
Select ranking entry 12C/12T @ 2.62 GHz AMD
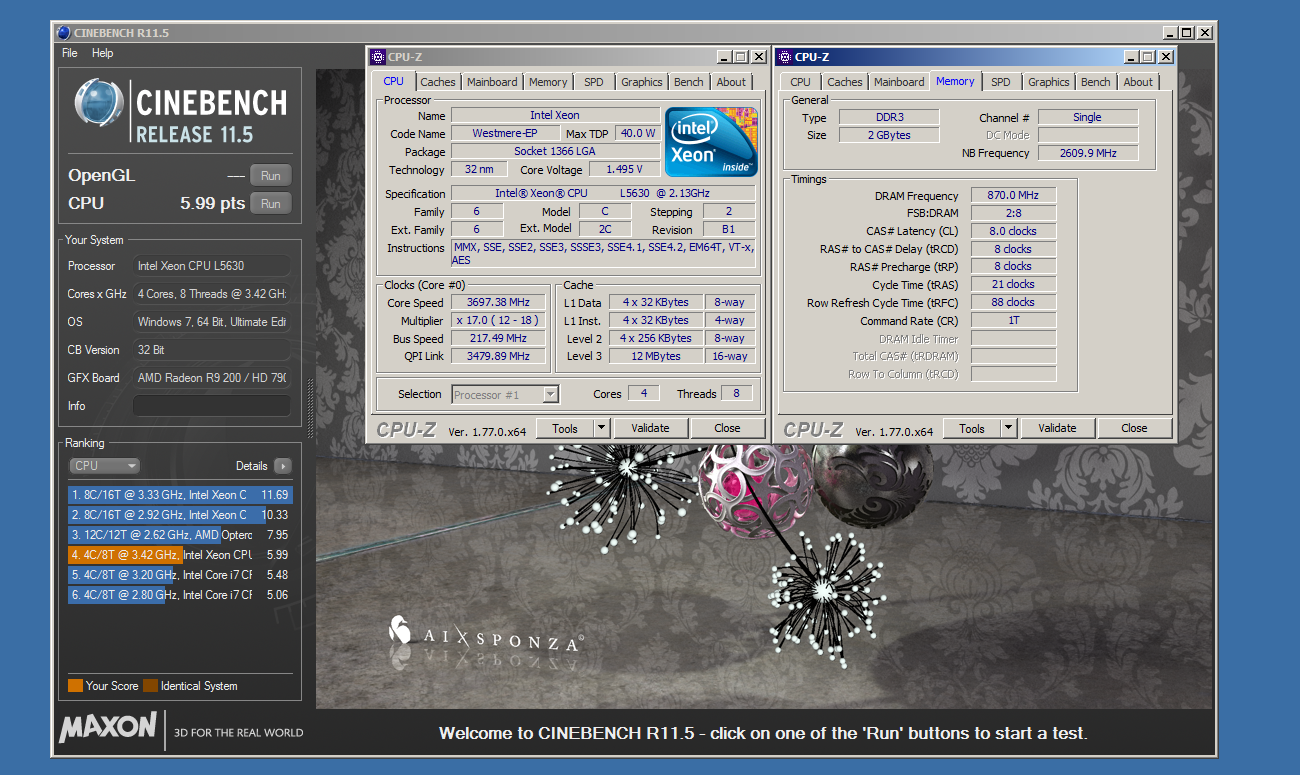pyautogui.click(x=179, y=535)
